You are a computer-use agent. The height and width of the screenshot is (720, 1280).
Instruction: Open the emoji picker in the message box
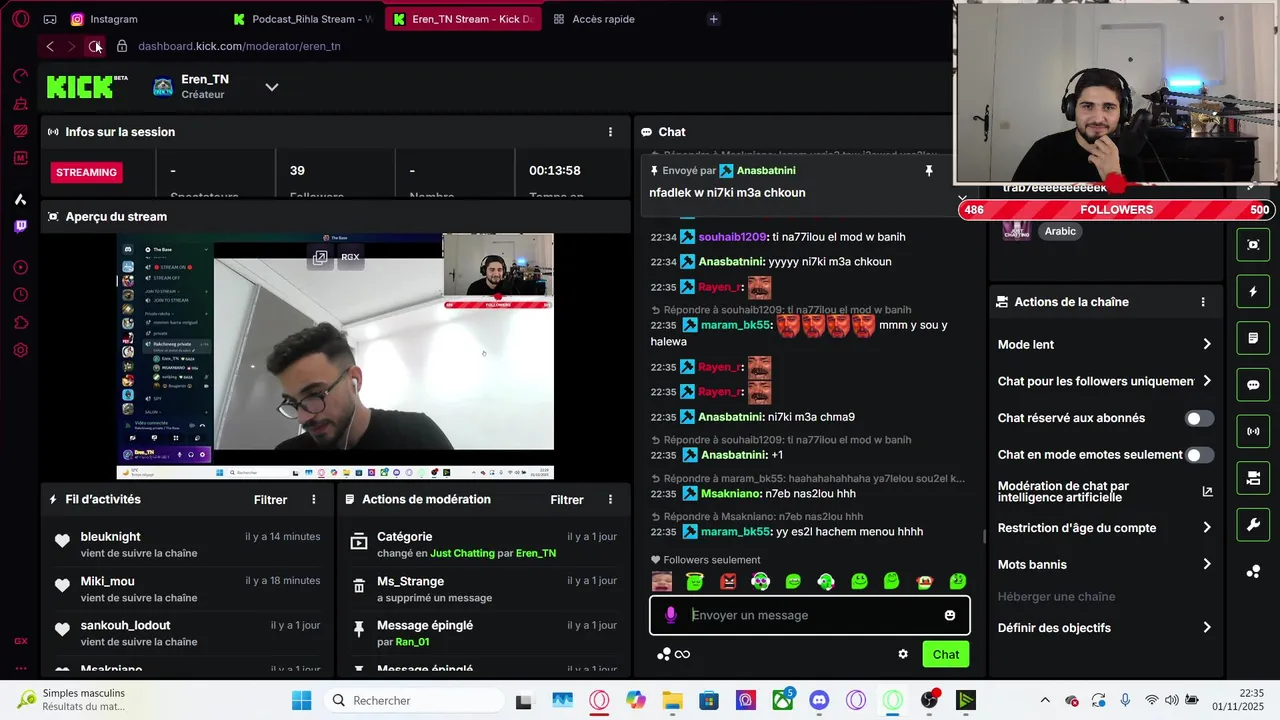[950, 615]
